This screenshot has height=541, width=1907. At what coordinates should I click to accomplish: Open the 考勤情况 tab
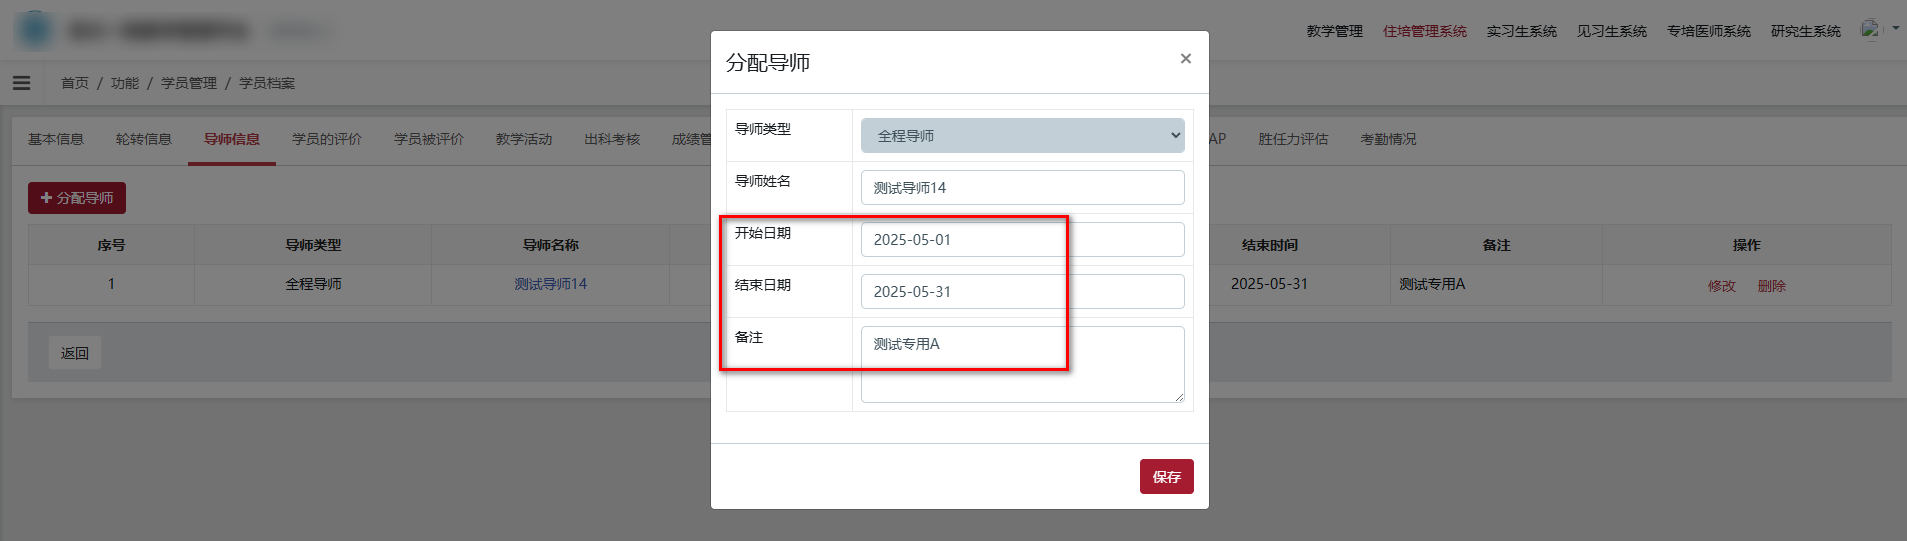1388,139
